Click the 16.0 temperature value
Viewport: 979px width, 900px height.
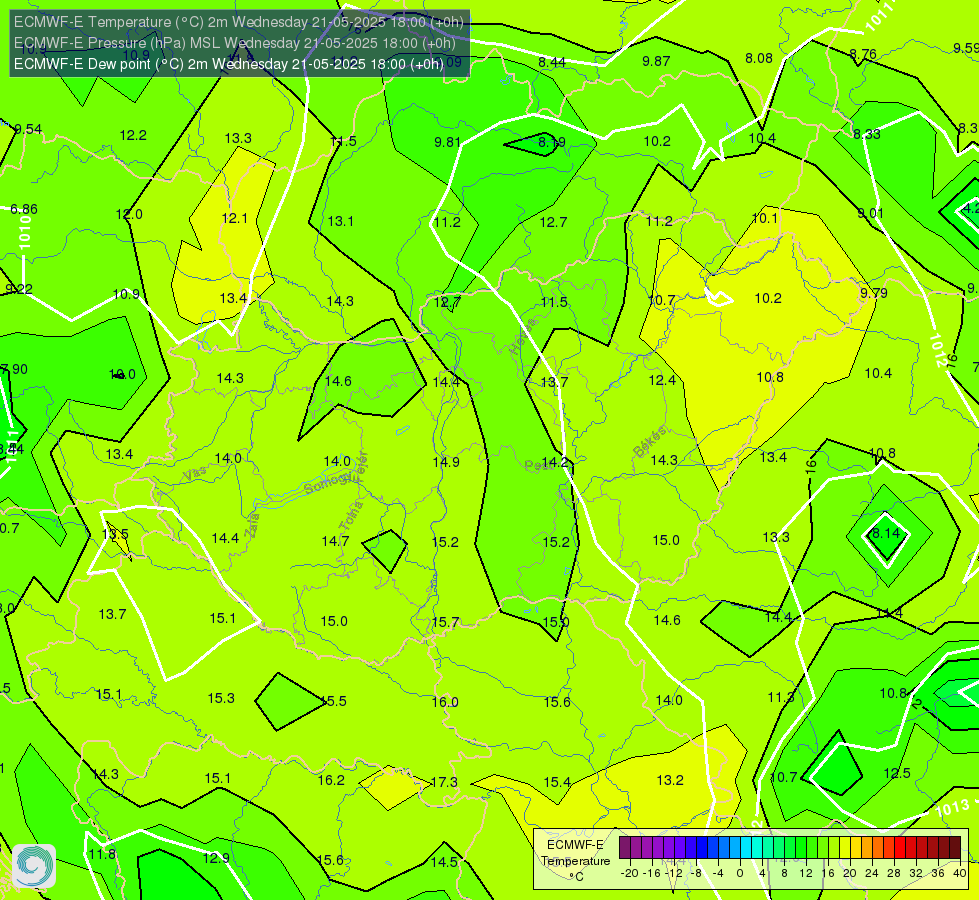445,702
